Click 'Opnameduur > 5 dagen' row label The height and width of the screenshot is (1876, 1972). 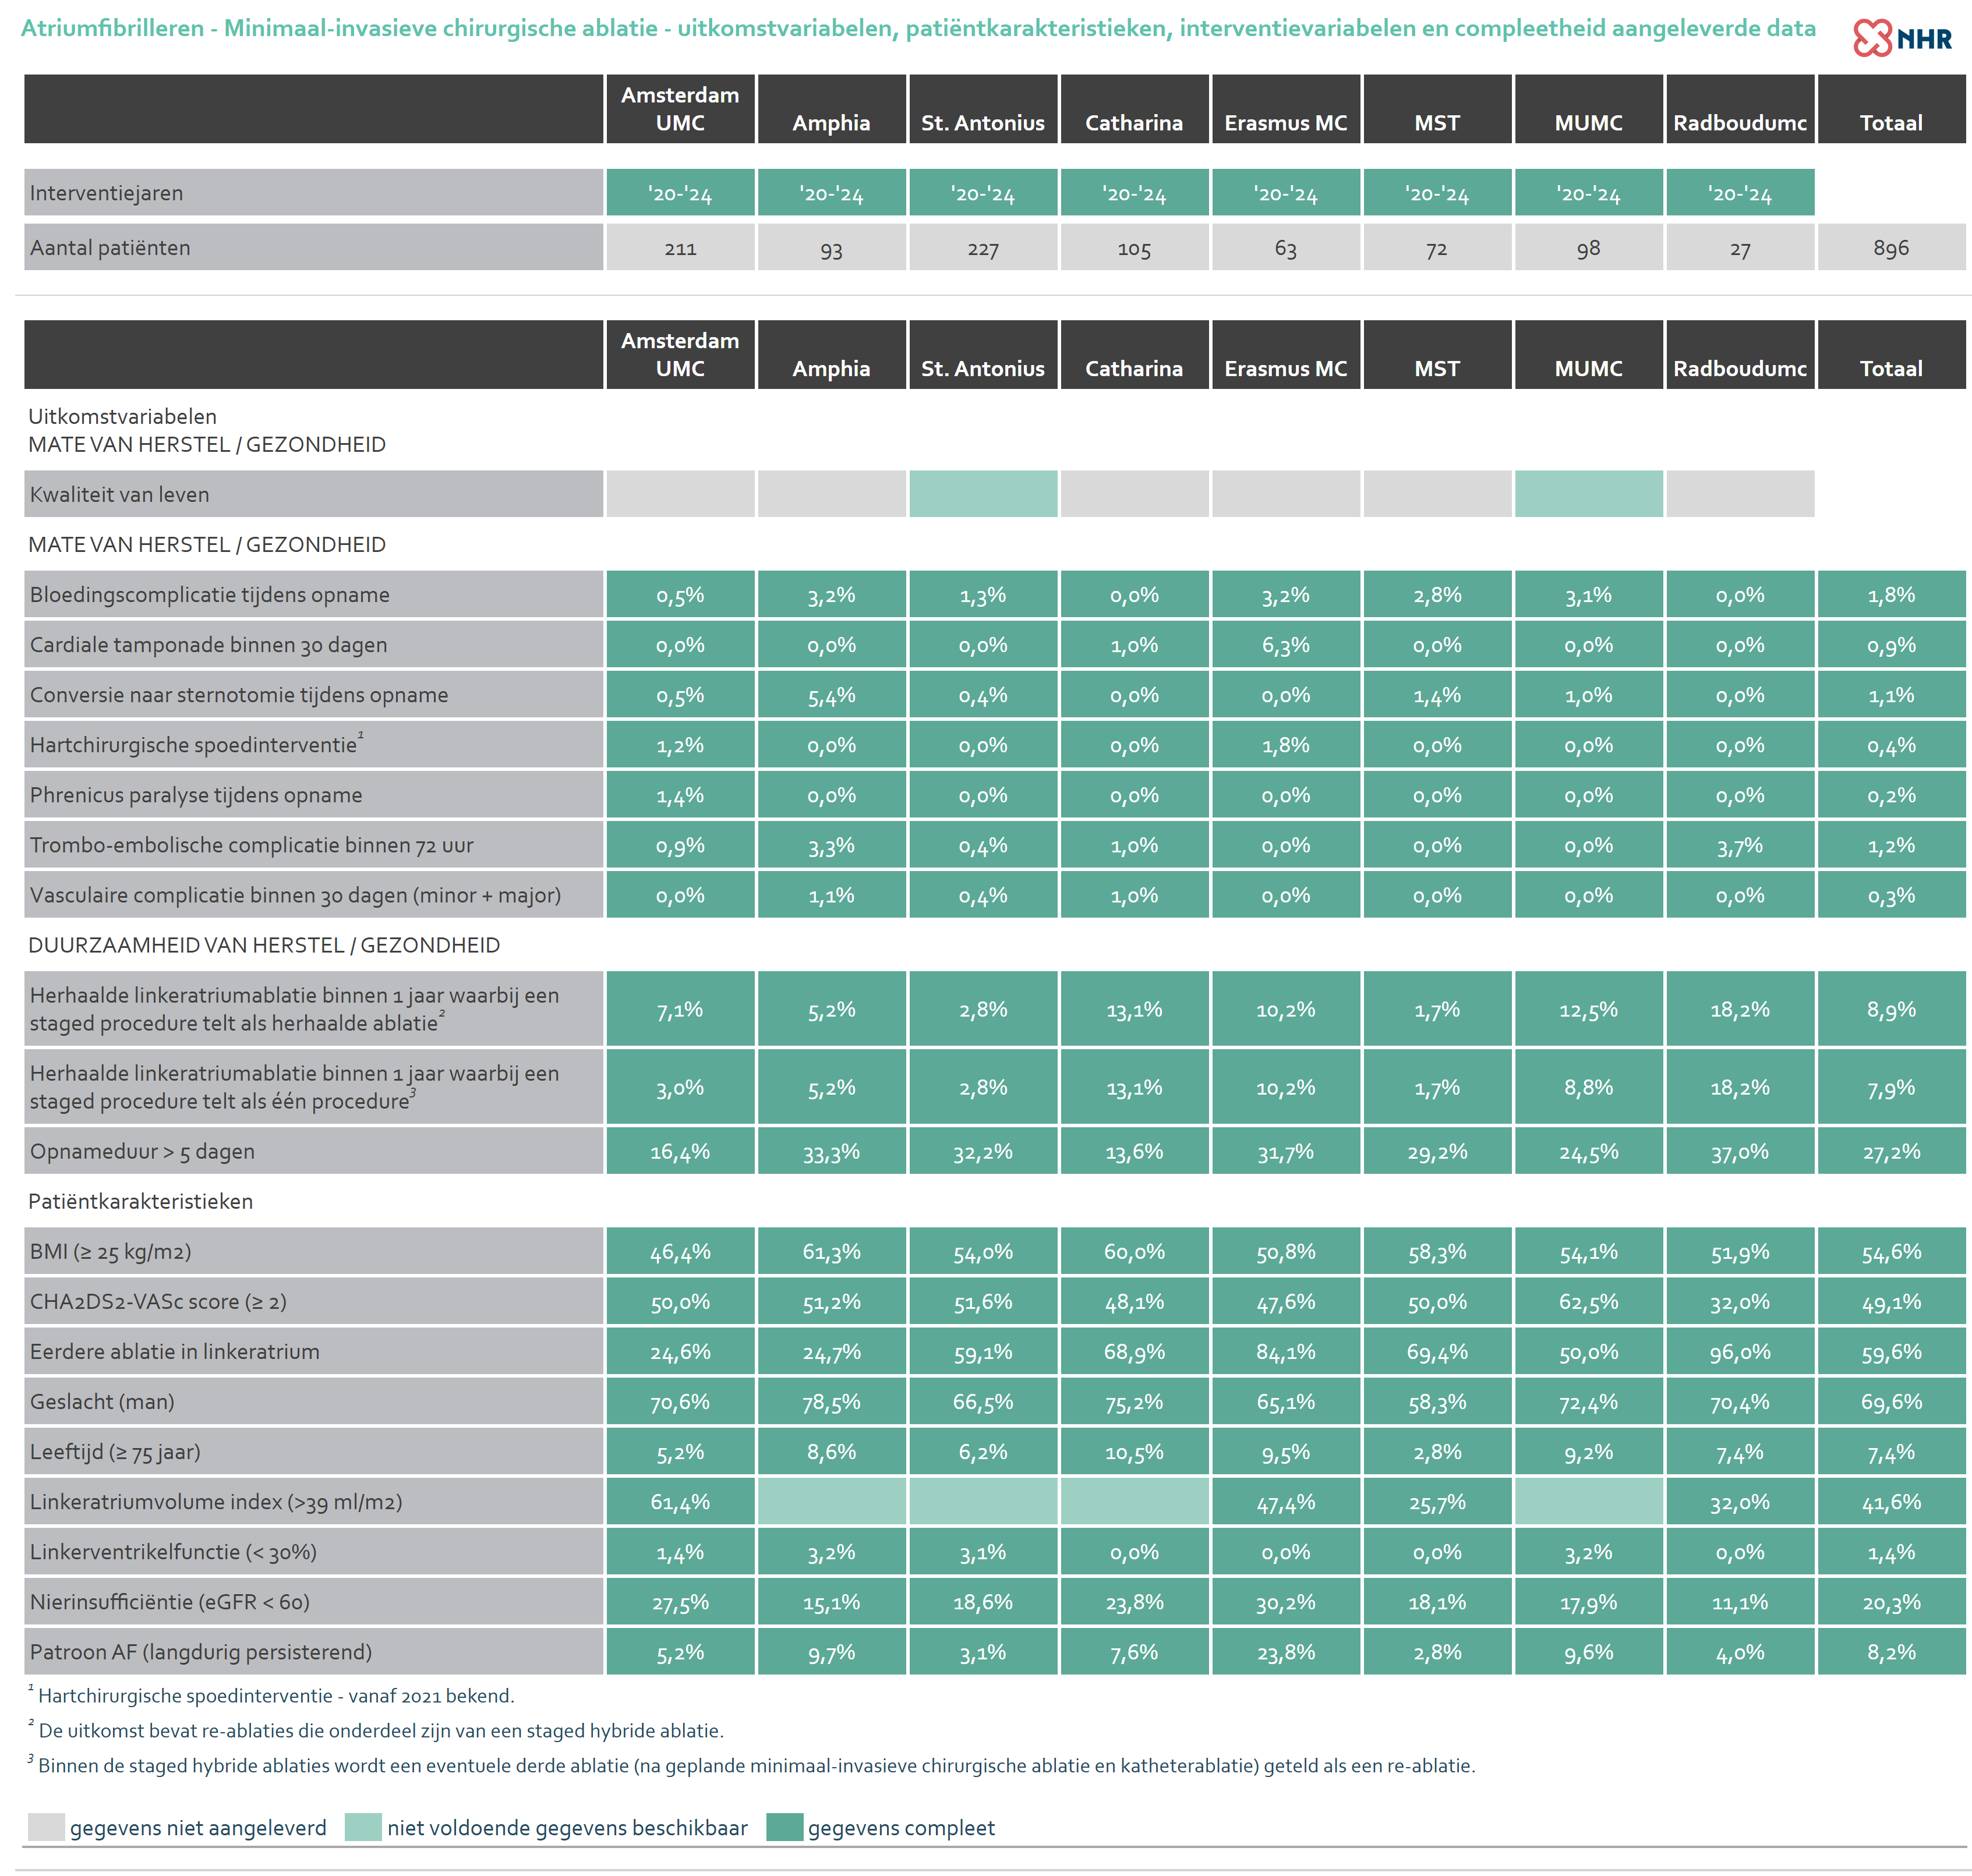(x=142, y=1151)
